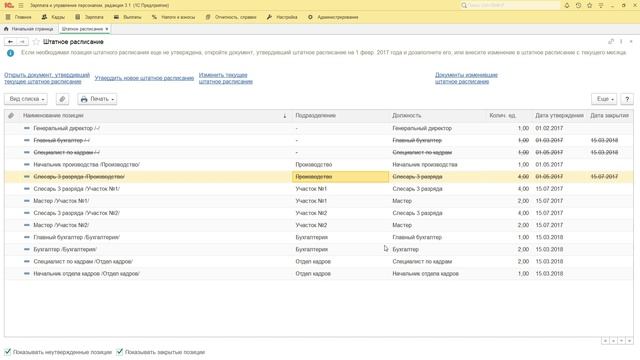640x360 pixels.
Task: Open link Документы изменившие штатное расписание
Action: pos(466,78)
